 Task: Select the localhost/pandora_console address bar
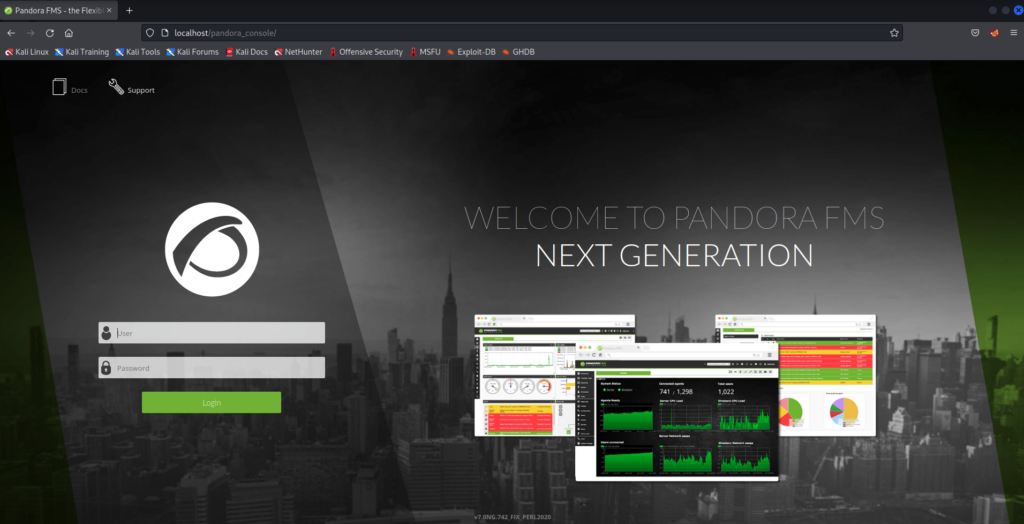click(522, 33)
